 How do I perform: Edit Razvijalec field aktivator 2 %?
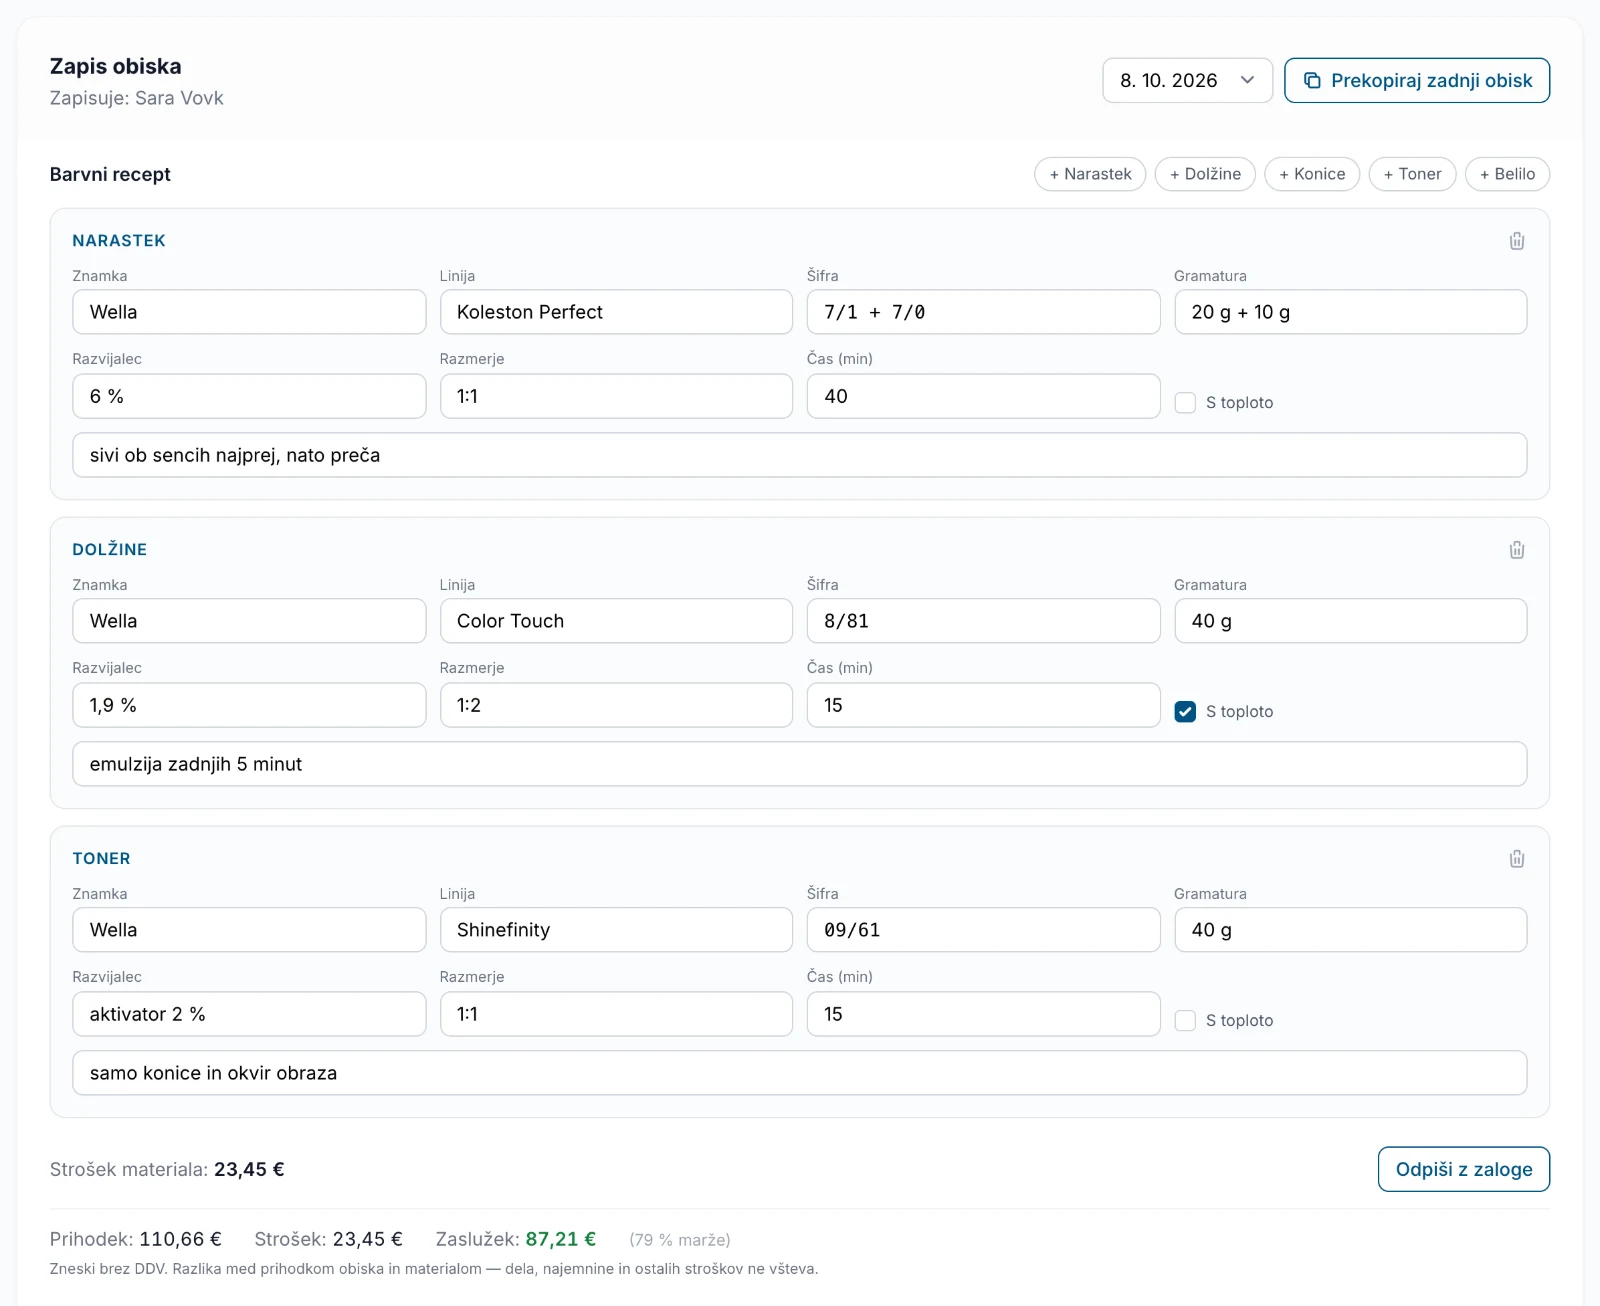[x=249, y=1015]
